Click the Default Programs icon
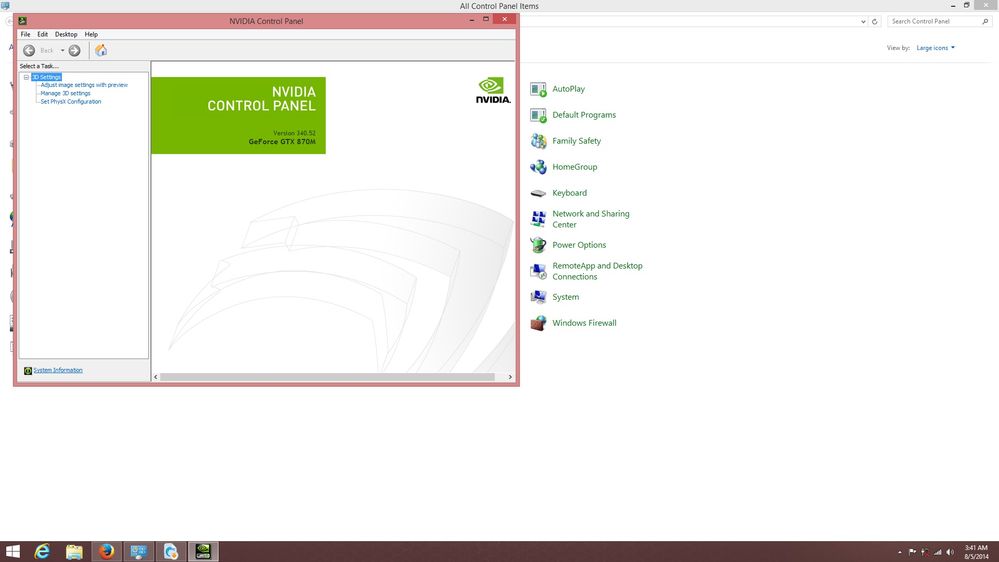999x562 pixels. click(x=538, y=115)
